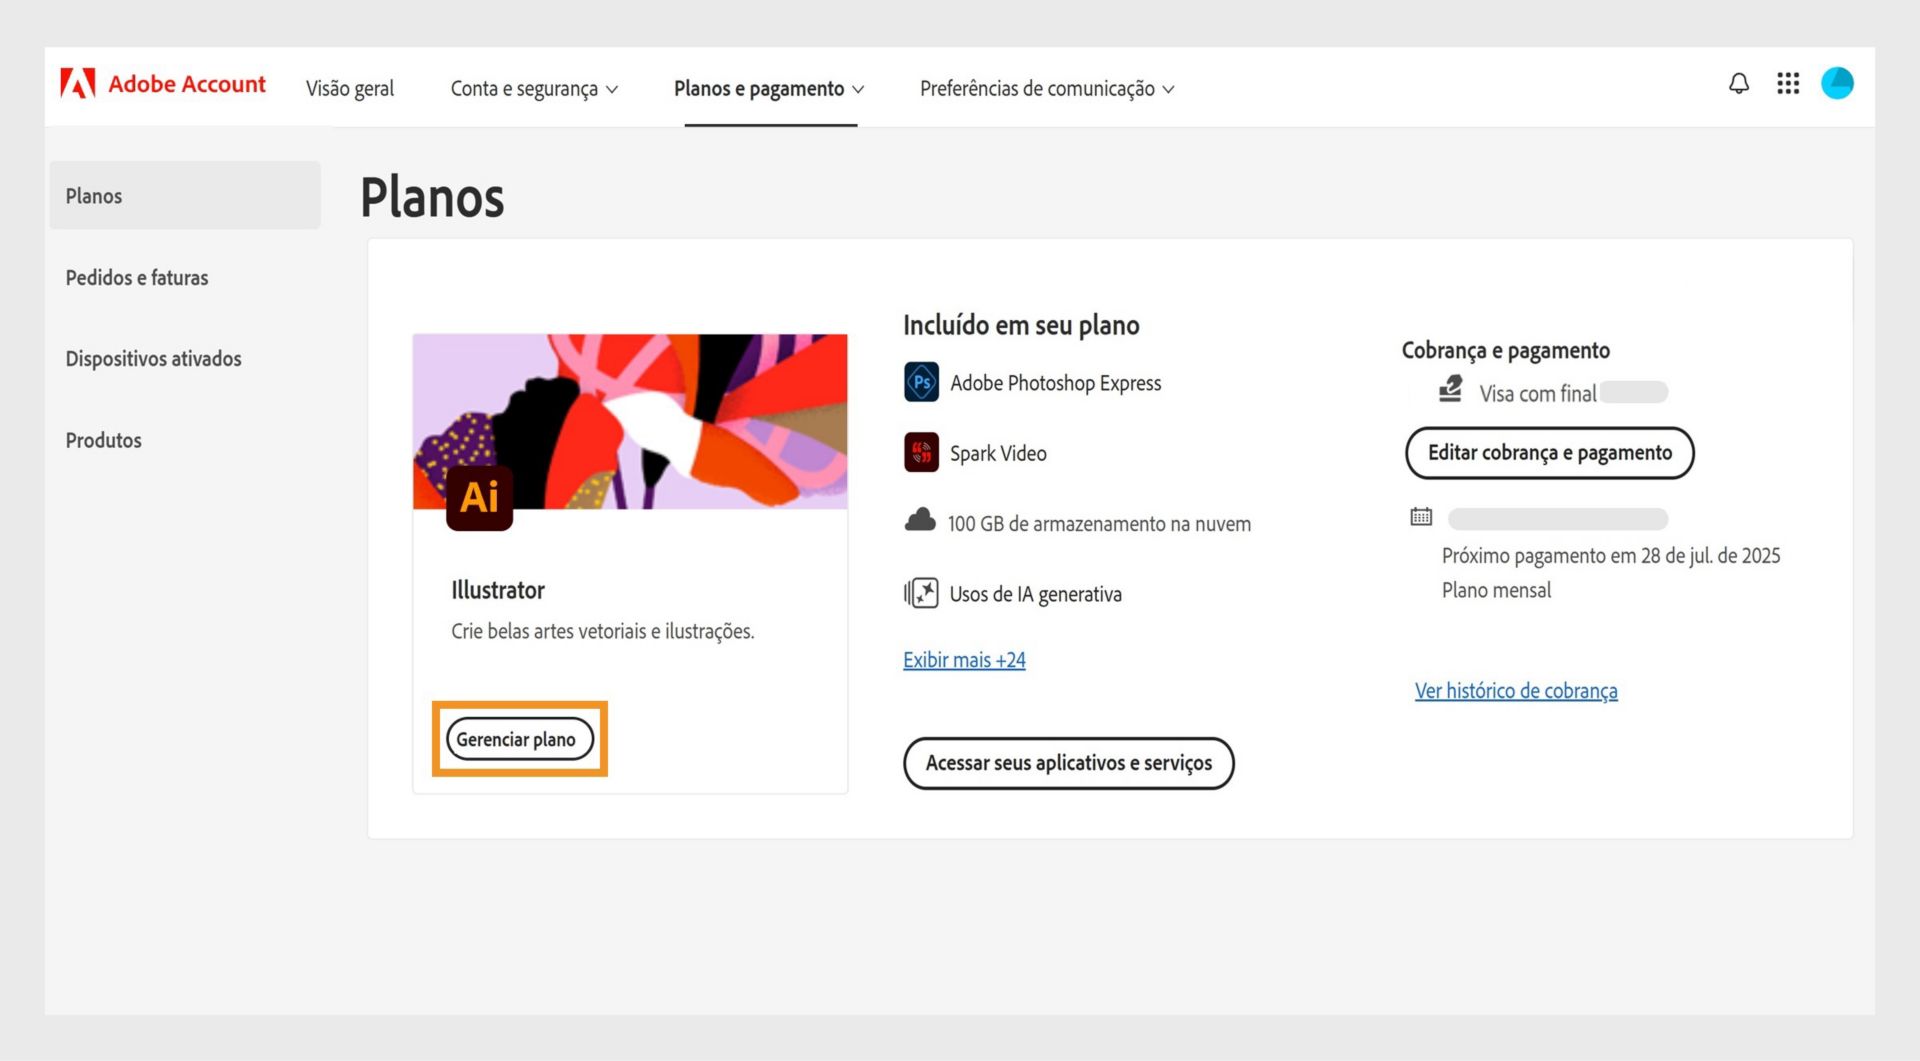Click the Visa payment card icon
Screen dimensions: 1920x1061
pyautogui.click(x=1451, y=389)
